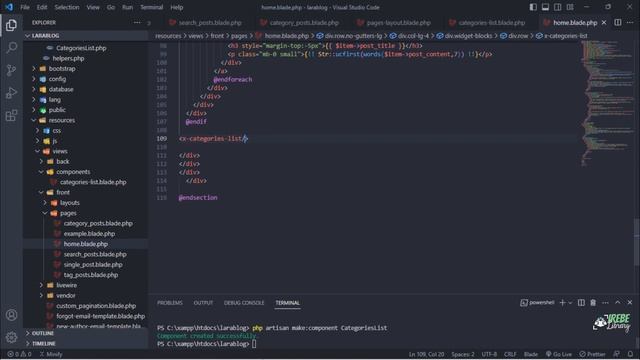The height and width of the screenshot is (360, 640).
Task: Maximize the panel with chevron up
Action: click(x=618, y=302)
